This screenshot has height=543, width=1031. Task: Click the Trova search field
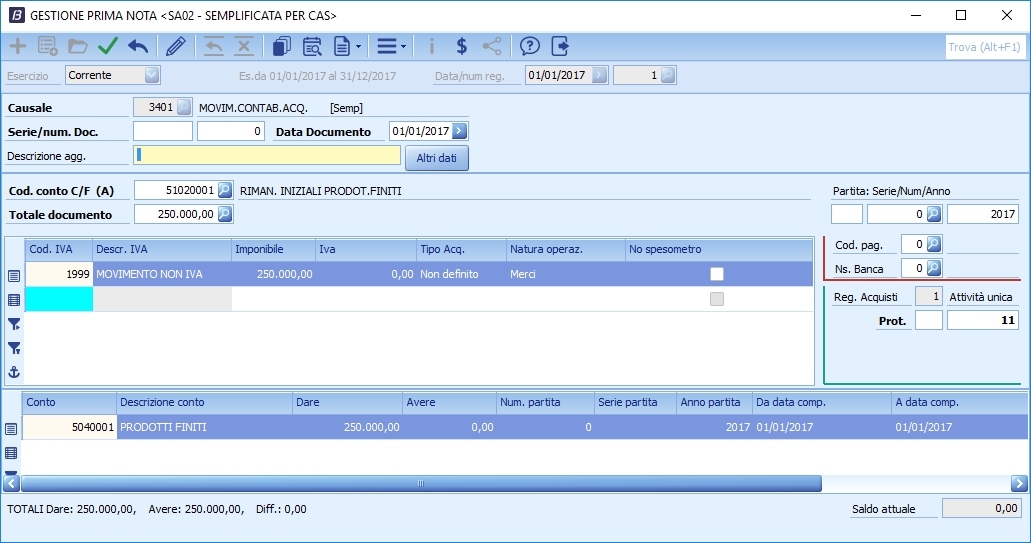(x=986, y=47)
